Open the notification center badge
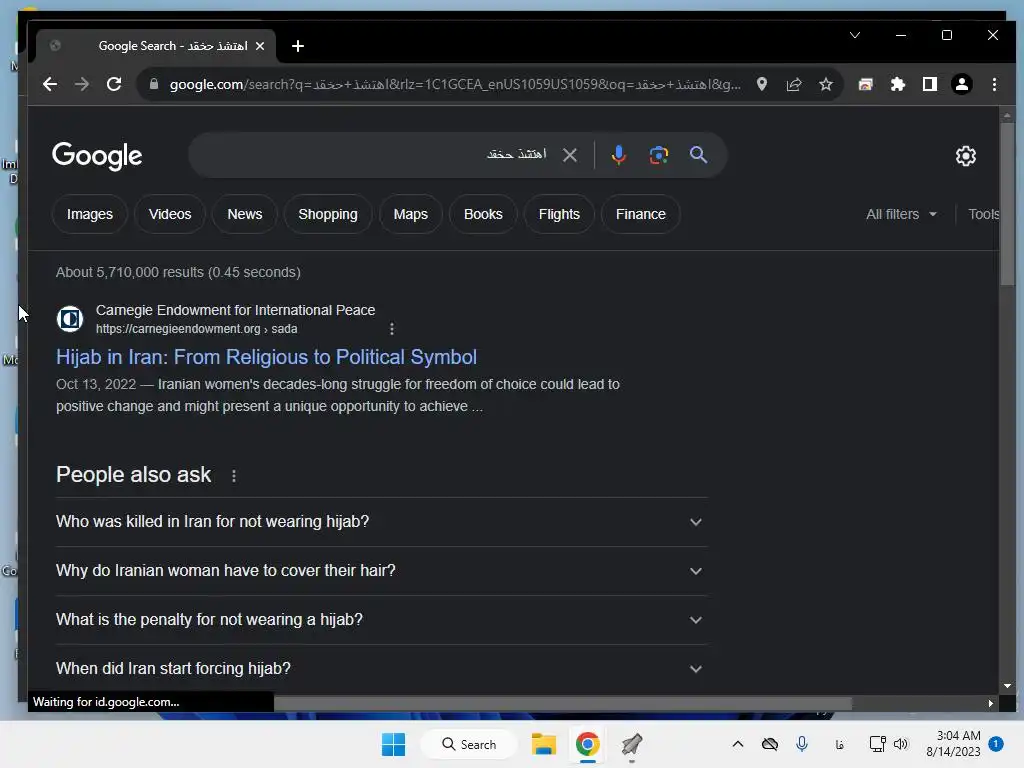The image size is (1024, 768). (995, 744)
